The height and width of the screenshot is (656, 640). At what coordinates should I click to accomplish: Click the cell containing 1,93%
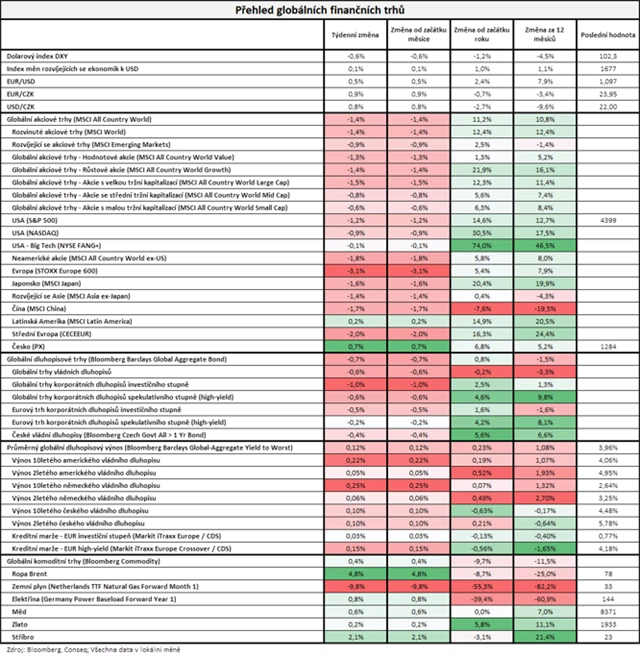click(x=545, y=472)
